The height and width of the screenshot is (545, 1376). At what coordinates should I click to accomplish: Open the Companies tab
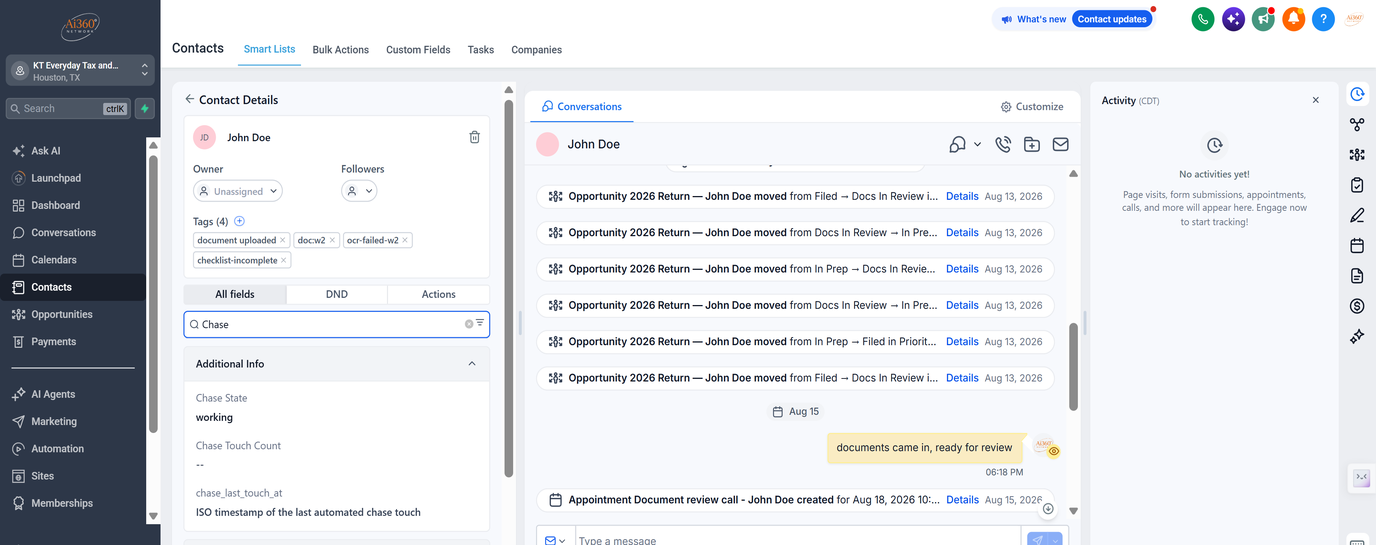click(x=537, y=50)
